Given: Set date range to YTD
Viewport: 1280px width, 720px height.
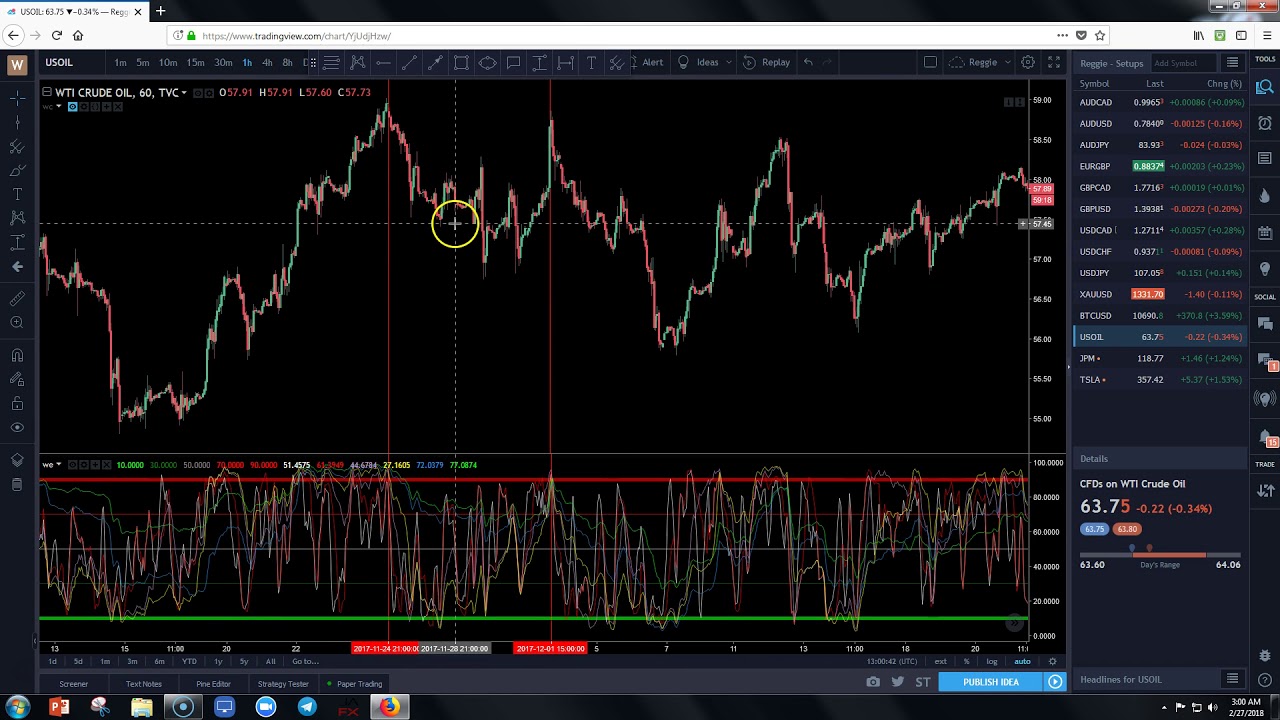Looking at the screenshot, I should point(189,661).
